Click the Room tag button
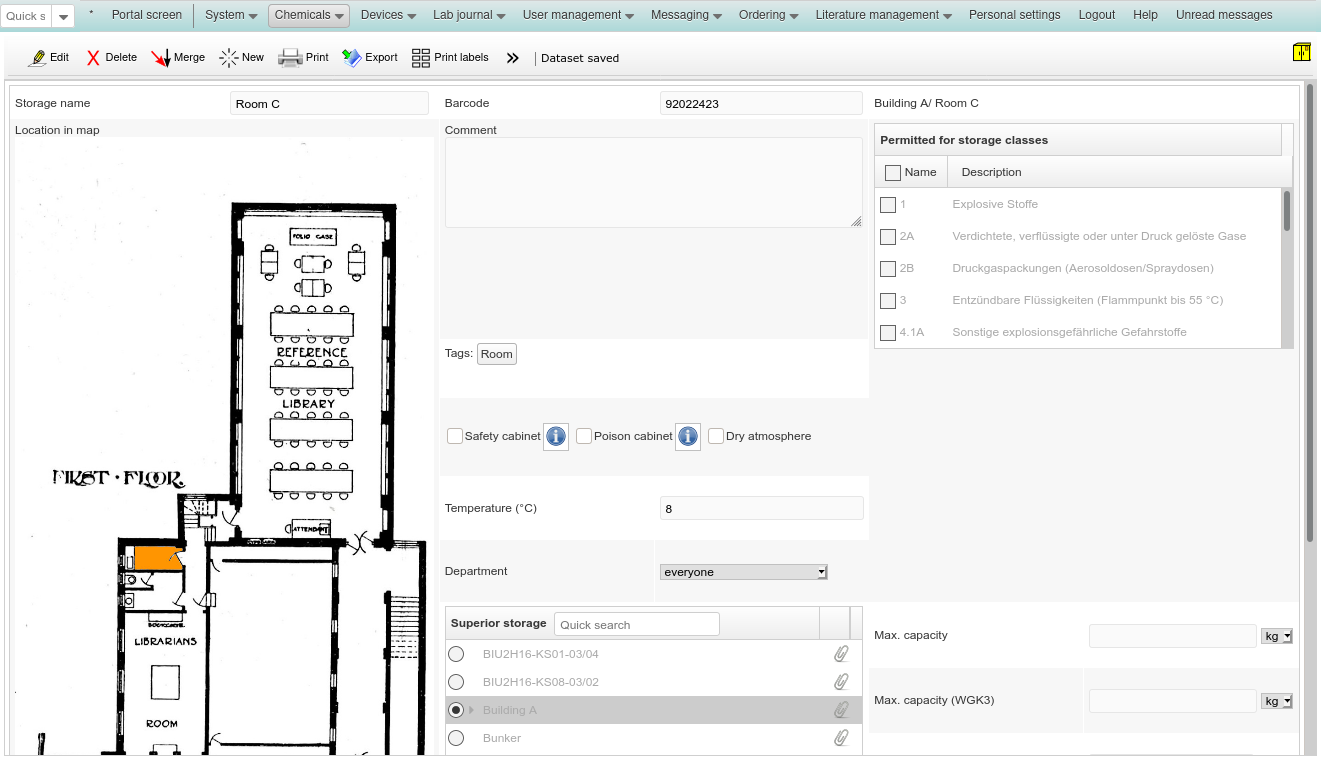The width and height of the screenshot is (1321, 760). [496, 354]
